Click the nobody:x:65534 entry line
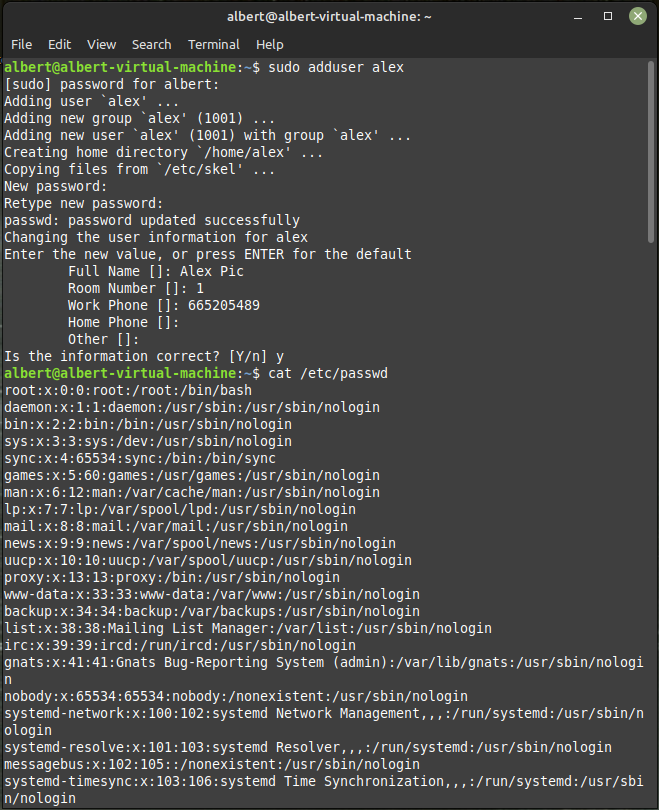Screen dimensions: 659x810 (236, 696)
